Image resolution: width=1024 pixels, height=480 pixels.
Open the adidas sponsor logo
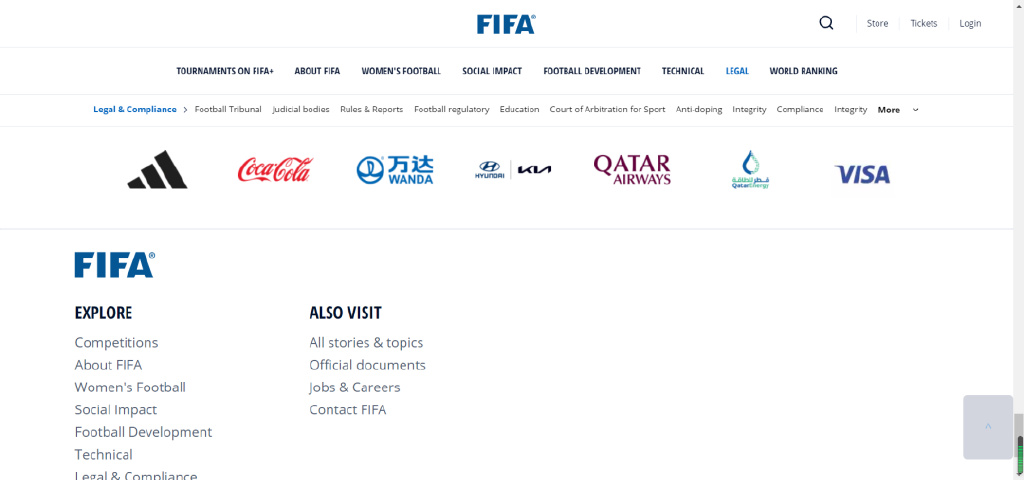pyautogui.click(x=157, y=170)
